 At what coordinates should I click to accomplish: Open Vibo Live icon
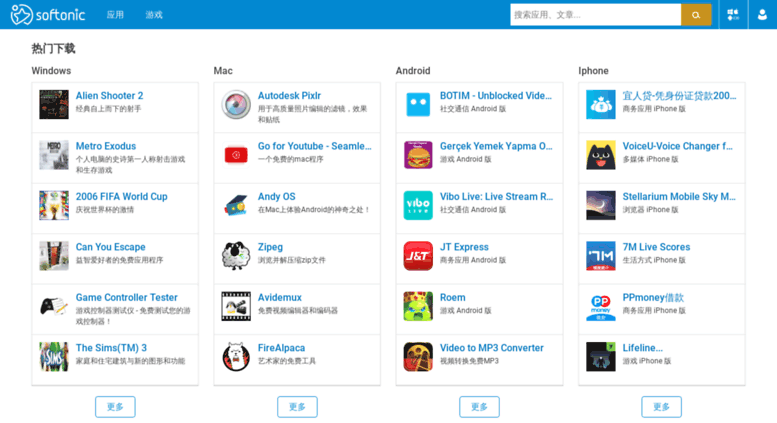(x=418, y=206)
